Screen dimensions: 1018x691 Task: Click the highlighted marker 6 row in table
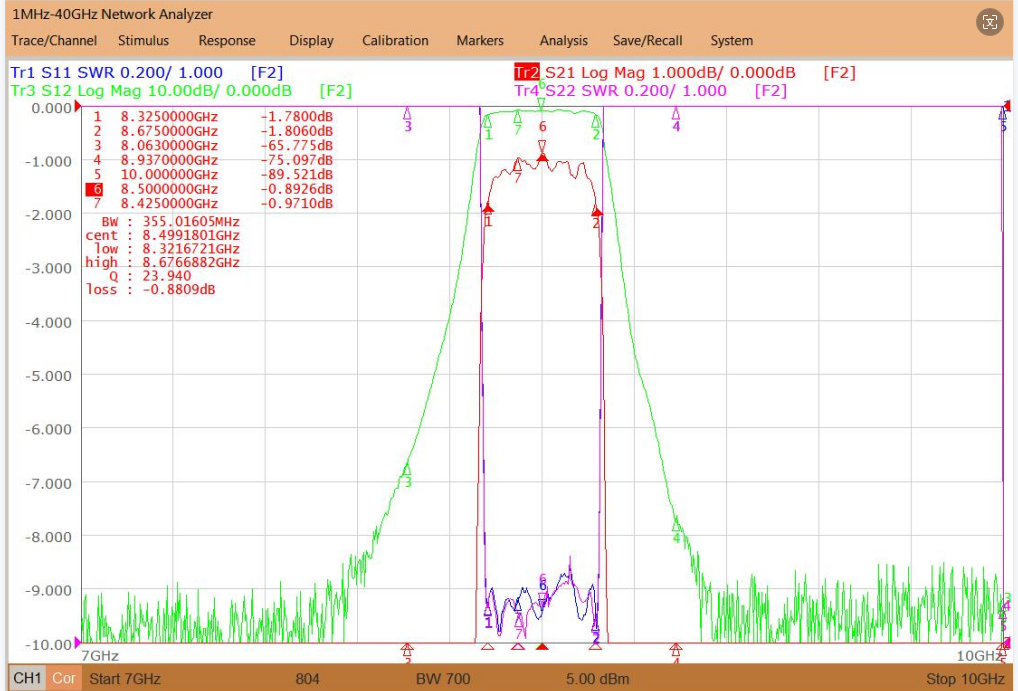coord(209,189)
